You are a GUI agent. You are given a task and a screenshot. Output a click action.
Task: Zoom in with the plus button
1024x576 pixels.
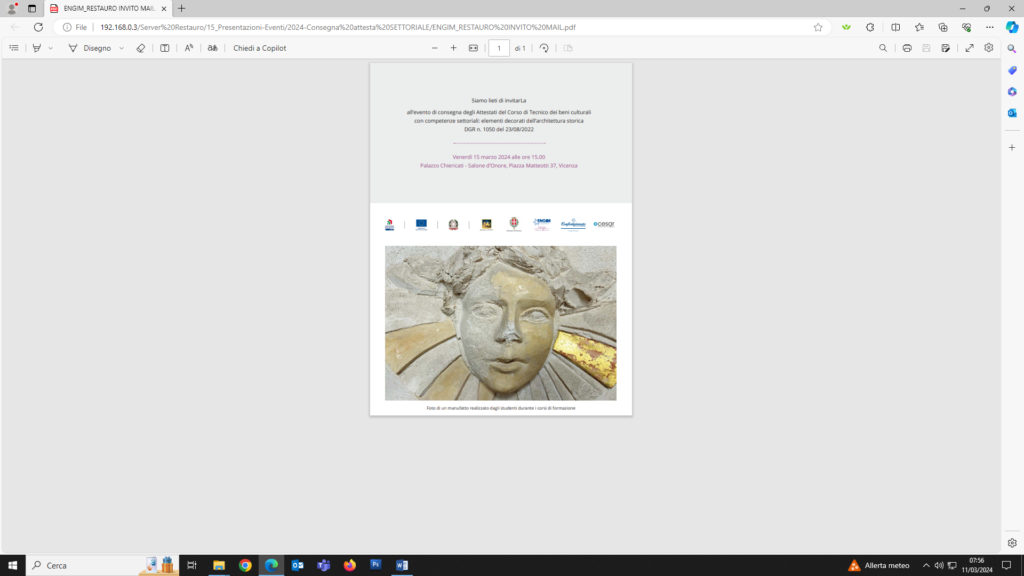[x=453, y=48]
